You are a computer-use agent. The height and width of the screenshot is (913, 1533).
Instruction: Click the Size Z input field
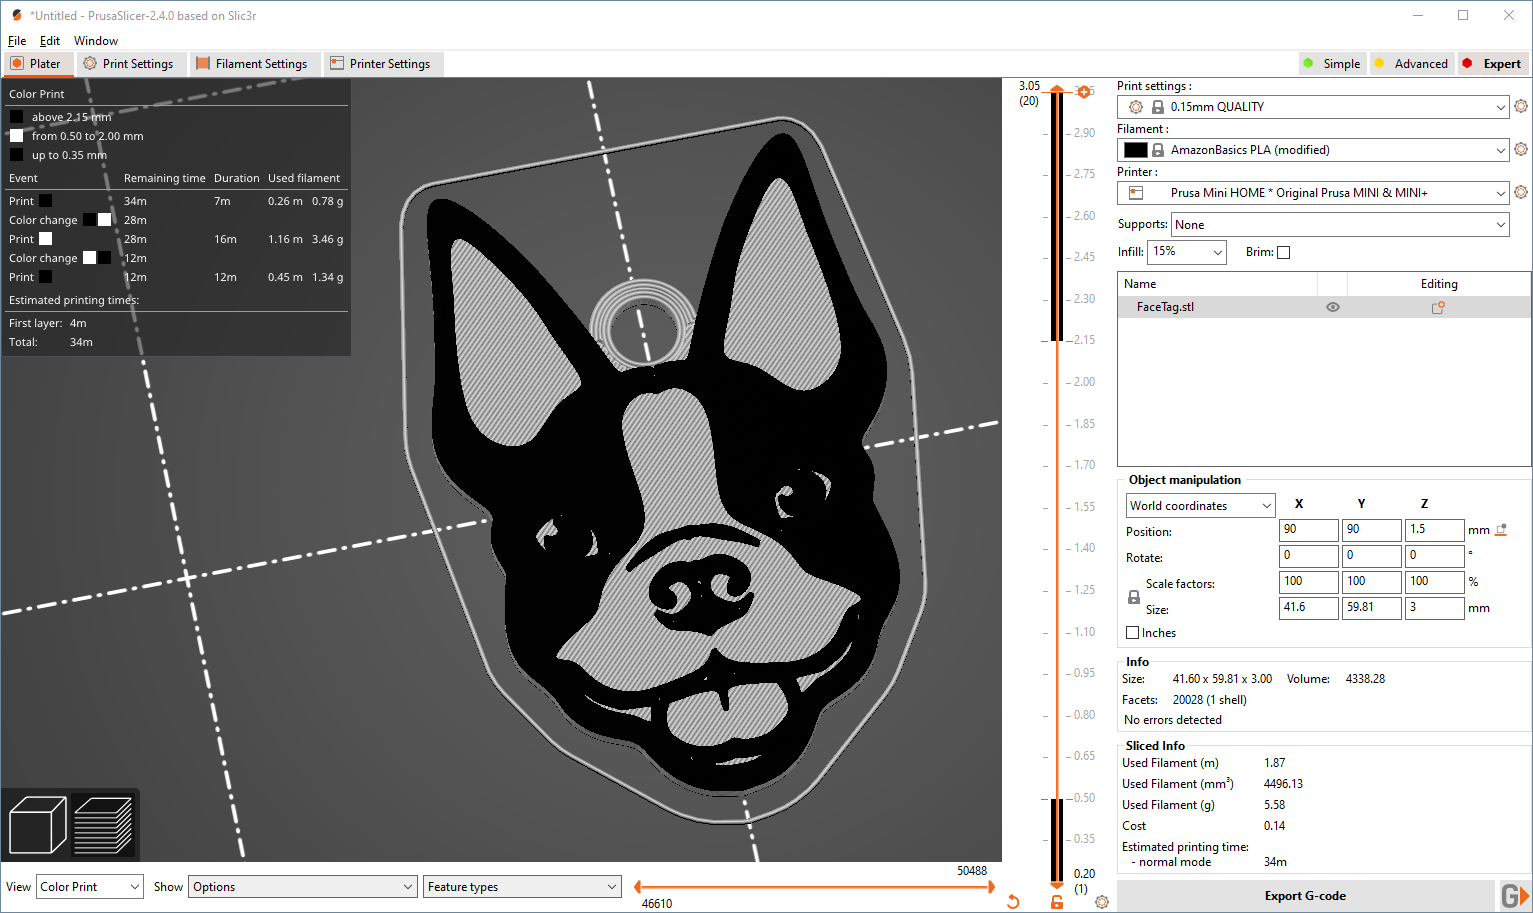(1434, 608)
